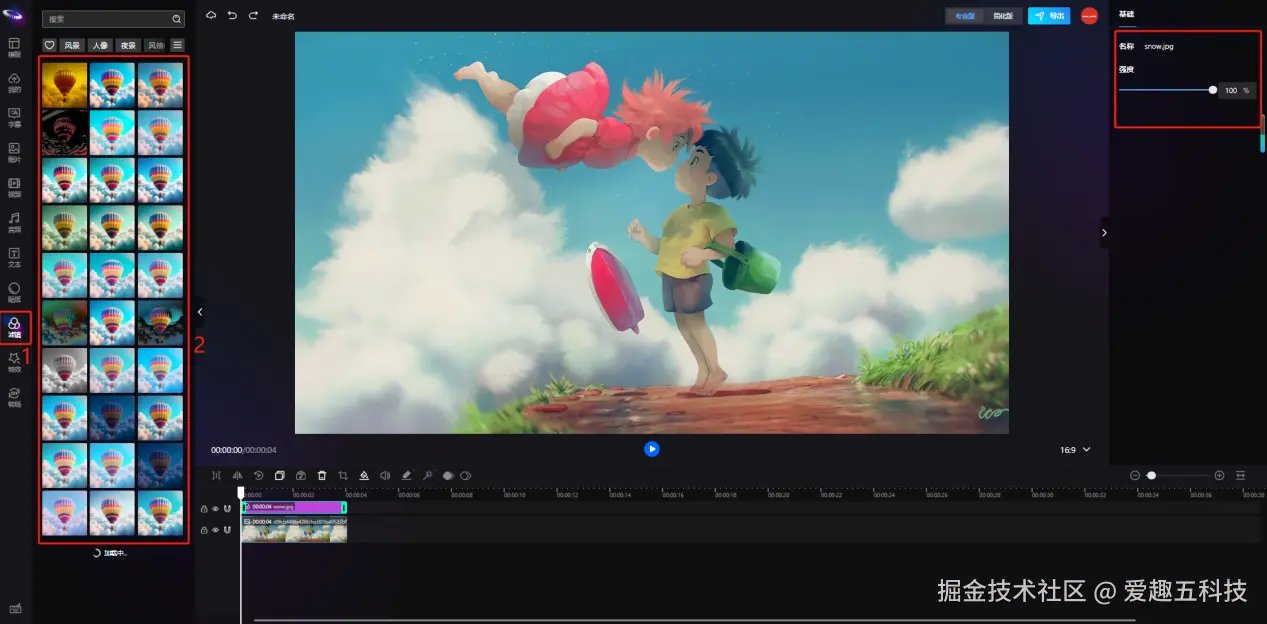This screenshot has height=624, width=1267.
Task: Toggle magnet snapping on the snow.jpg filter track
Action: [227, 508]
